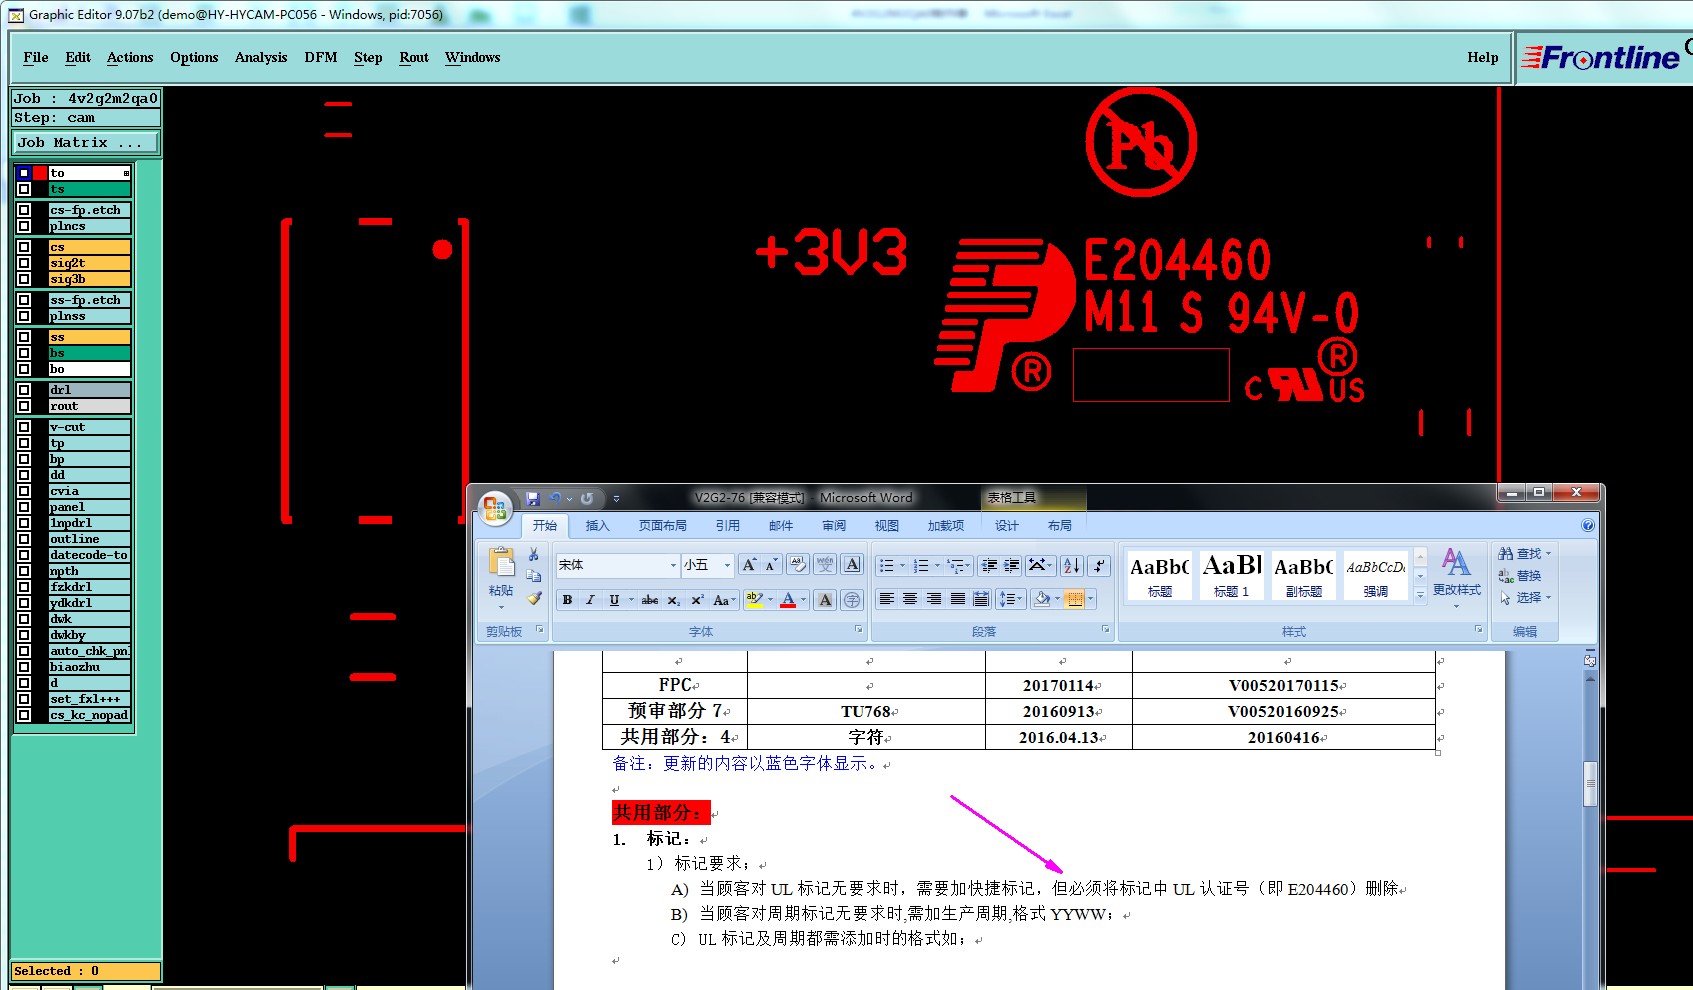Click the yellow text highlight swatch
Image resolution: width=1693 pixels, height=990 pixels.
[x=754, y=600]
